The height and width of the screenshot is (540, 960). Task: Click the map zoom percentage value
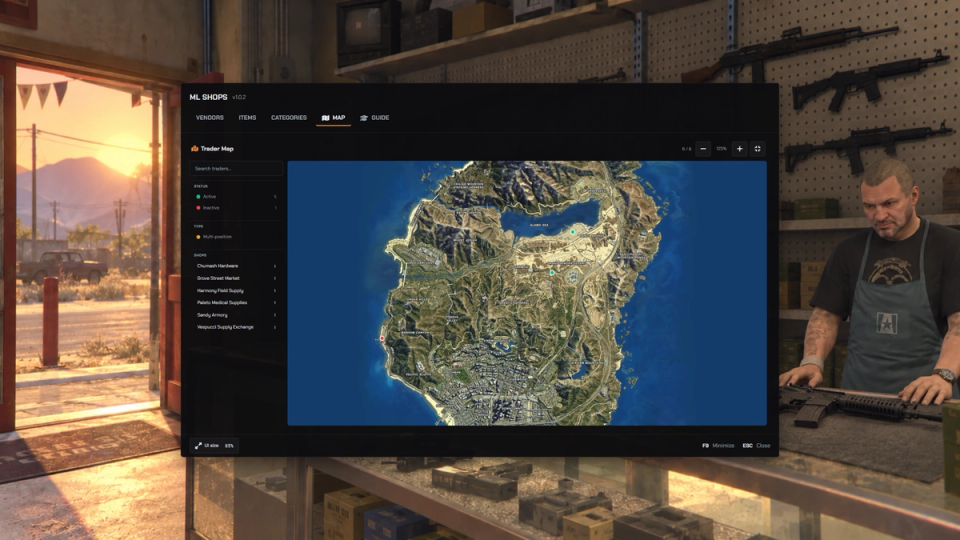721,149
